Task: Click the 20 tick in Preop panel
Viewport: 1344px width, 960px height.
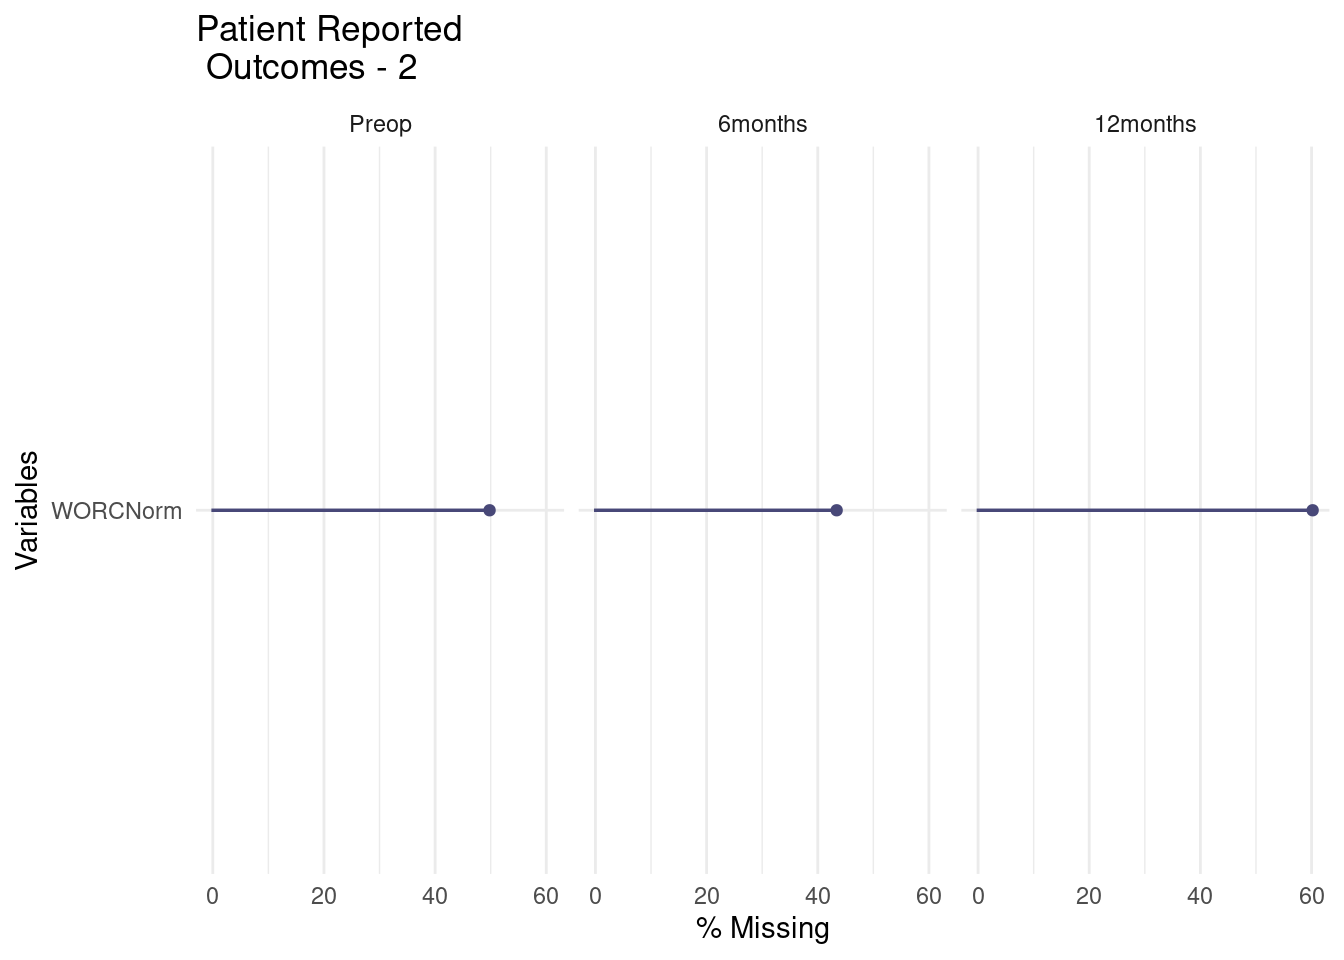Action: pyautogui.click(x=323, y=896)
